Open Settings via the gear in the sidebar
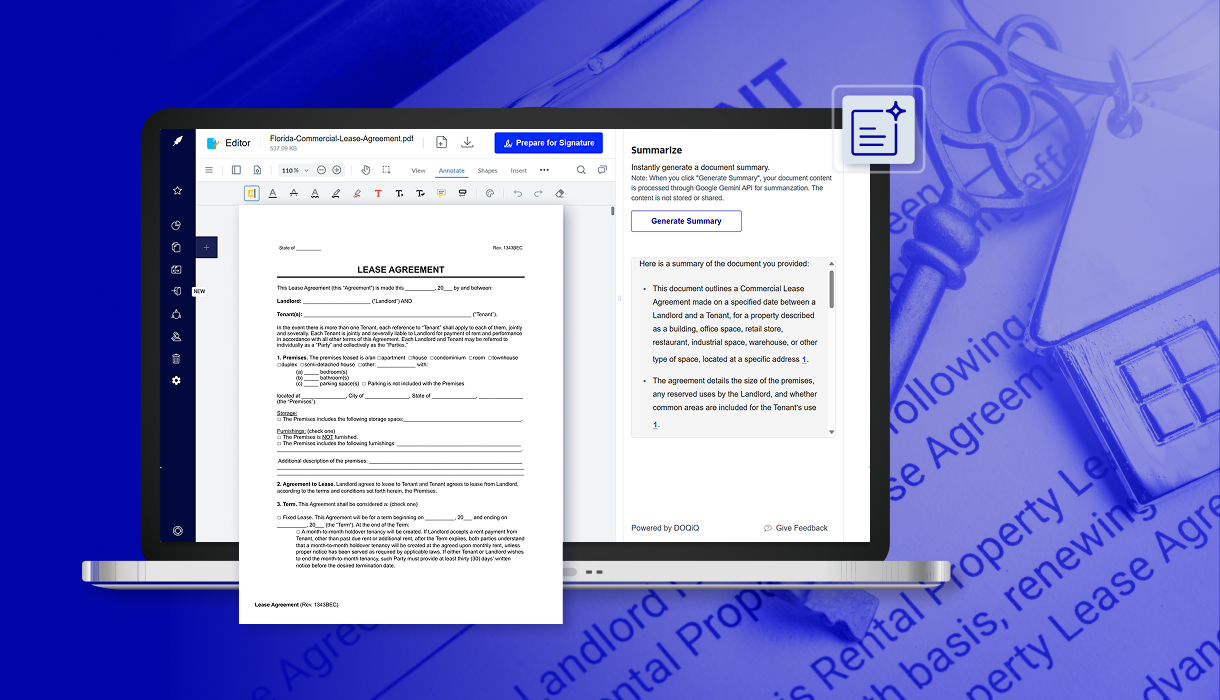Viewport: 1220px width, 700px height. pos(176,380)
